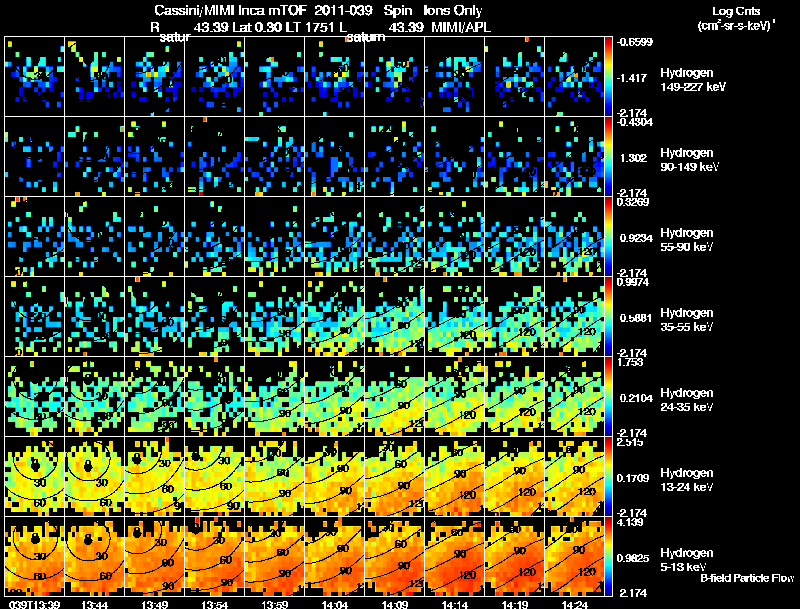Click the color bar beside Hydrogen 5-13 keV
800x609 pixels.
608,557
